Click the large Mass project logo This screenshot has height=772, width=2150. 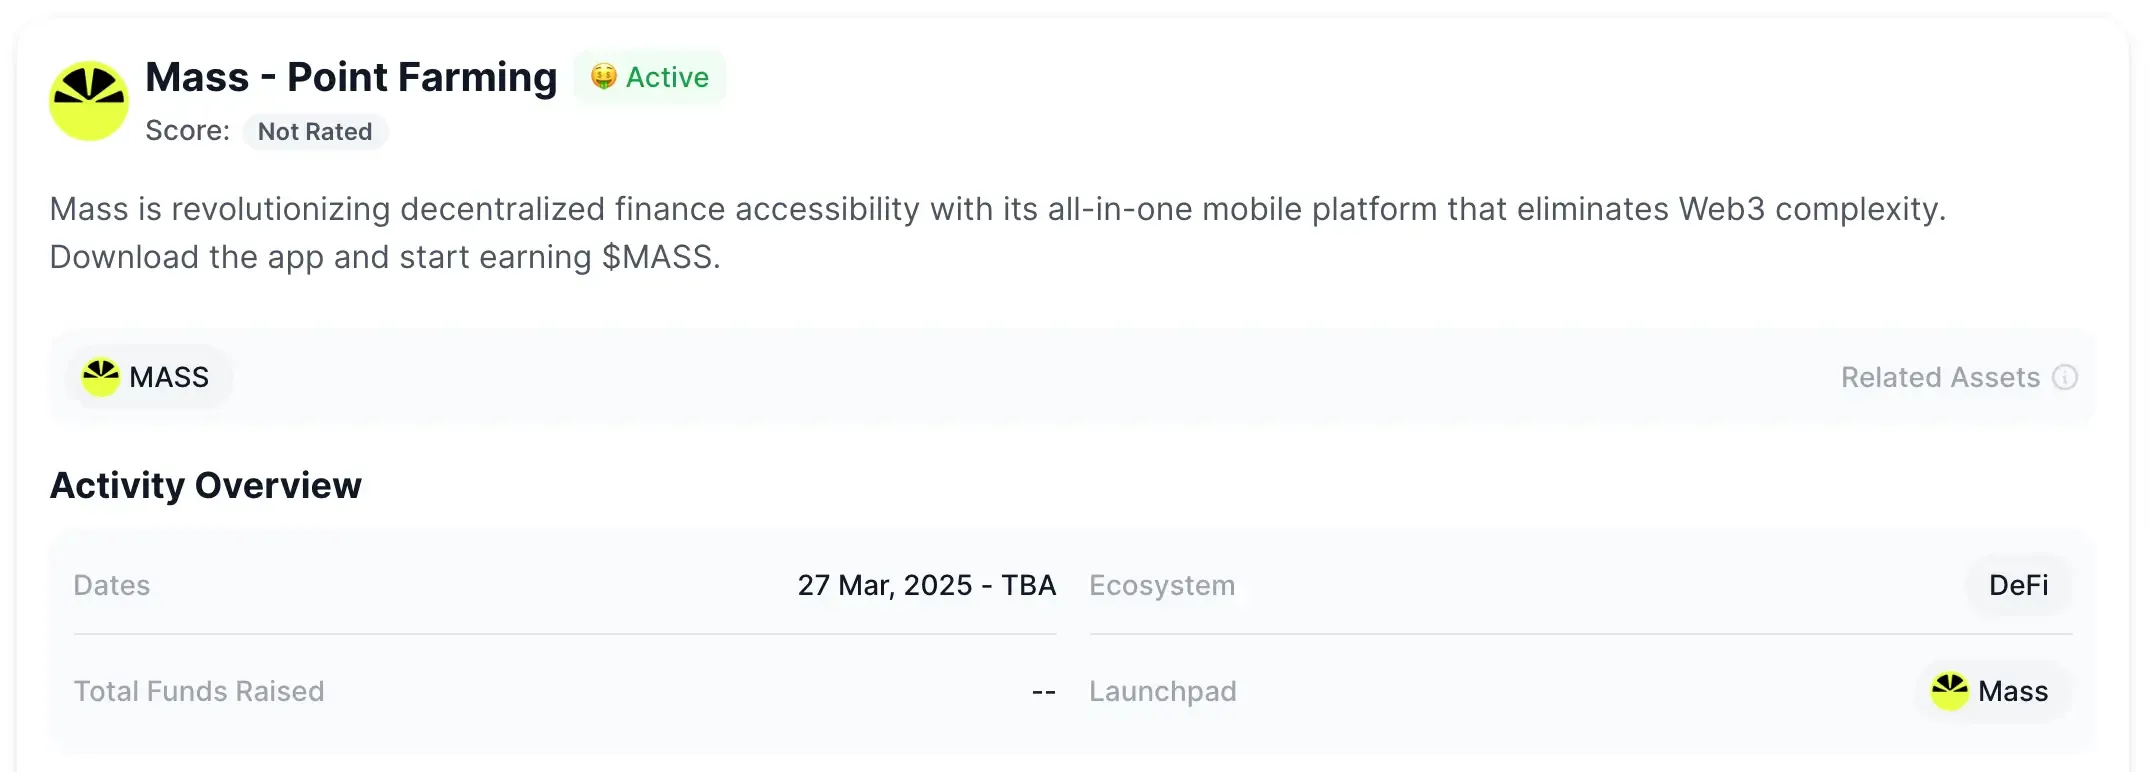coord(88,101)
